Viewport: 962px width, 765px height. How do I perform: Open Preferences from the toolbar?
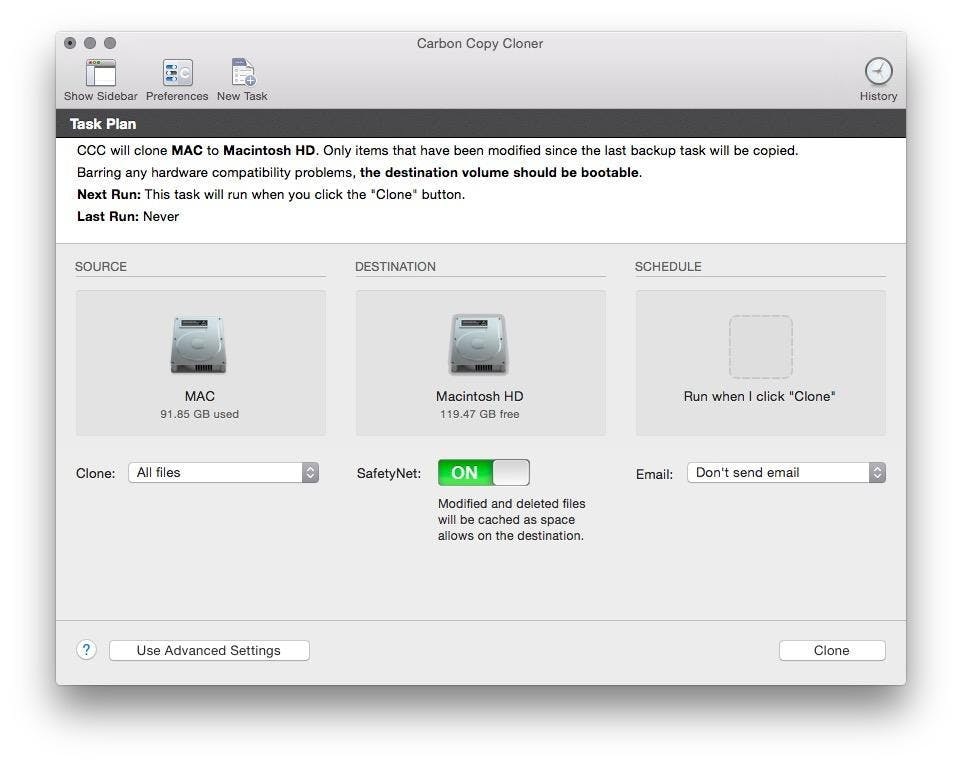click(177, 73)
